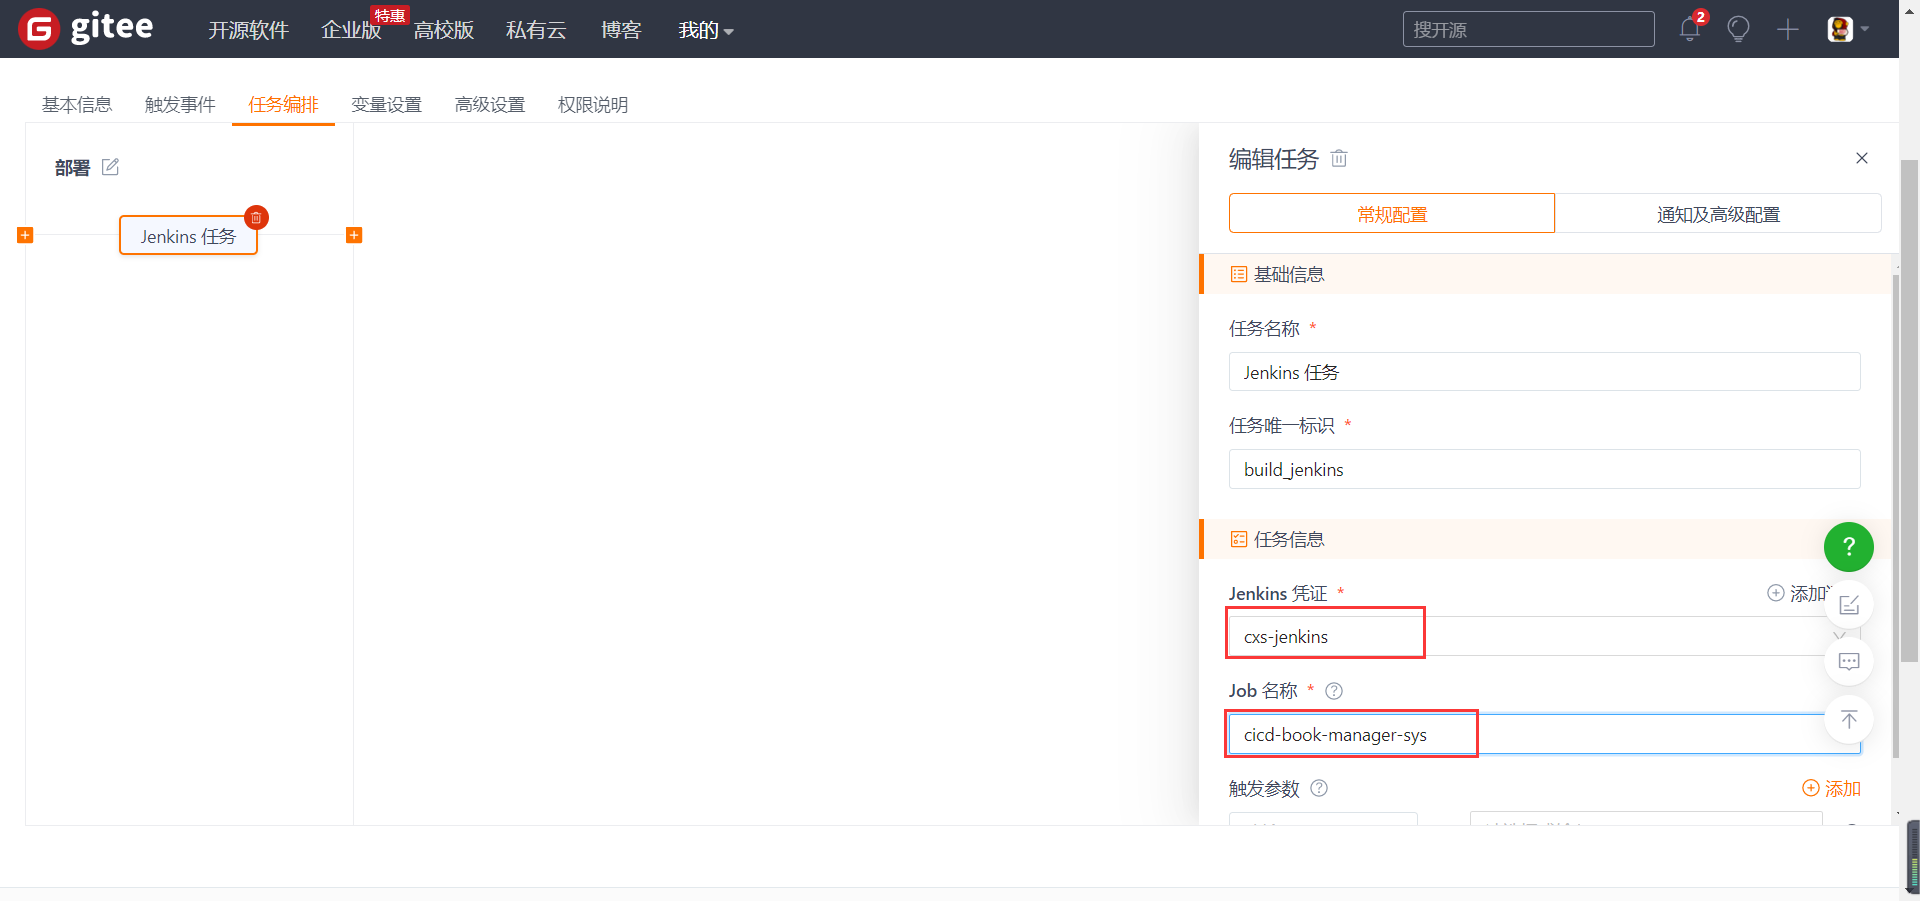Open the notifications bell
Viewport: 1920px width, 901px height.
coord(1690,29)
